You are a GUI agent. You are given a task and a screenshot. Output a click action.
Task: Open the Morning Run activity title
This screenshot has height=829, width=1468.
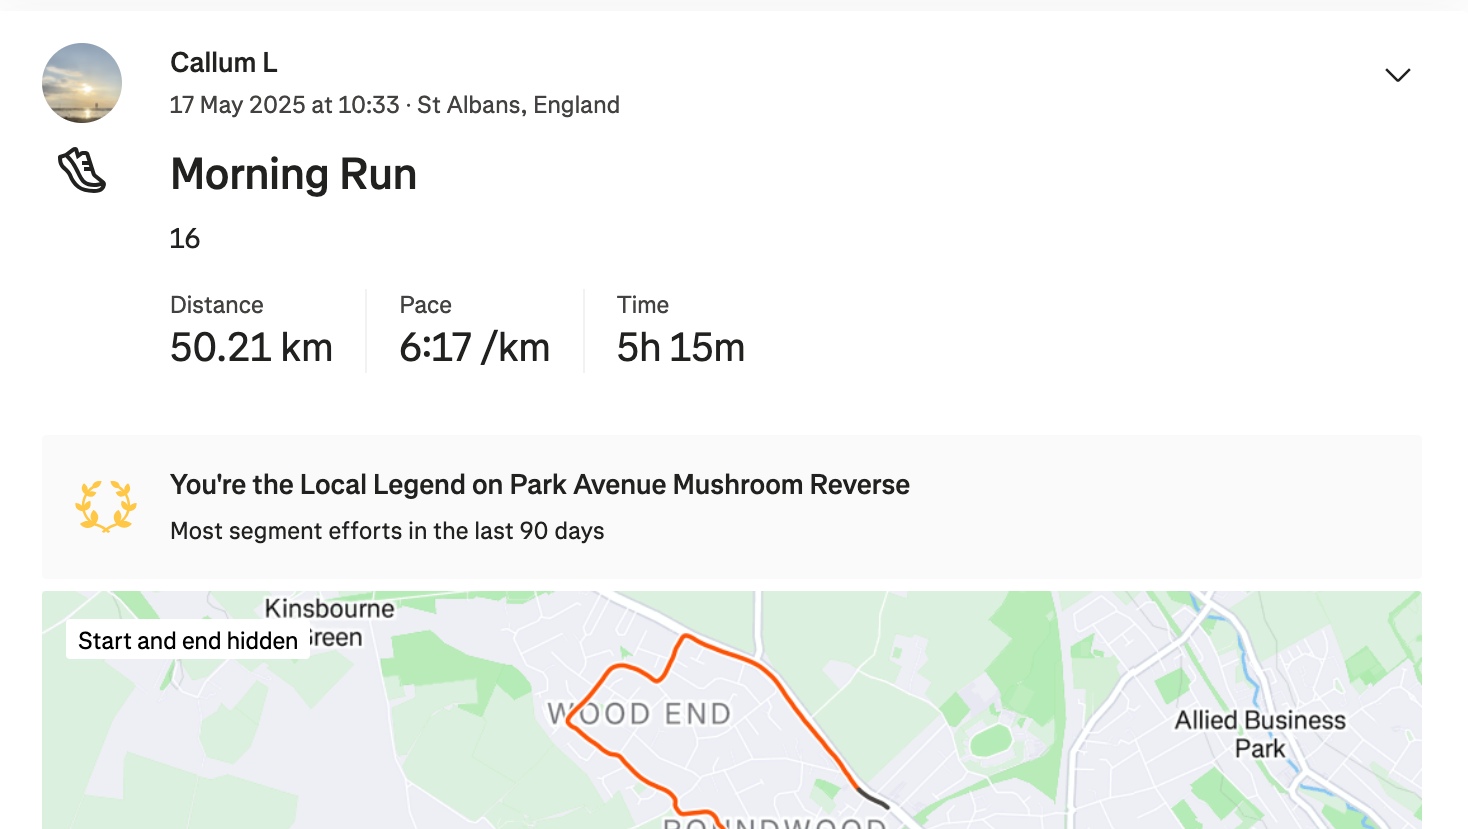pos(293,174)
